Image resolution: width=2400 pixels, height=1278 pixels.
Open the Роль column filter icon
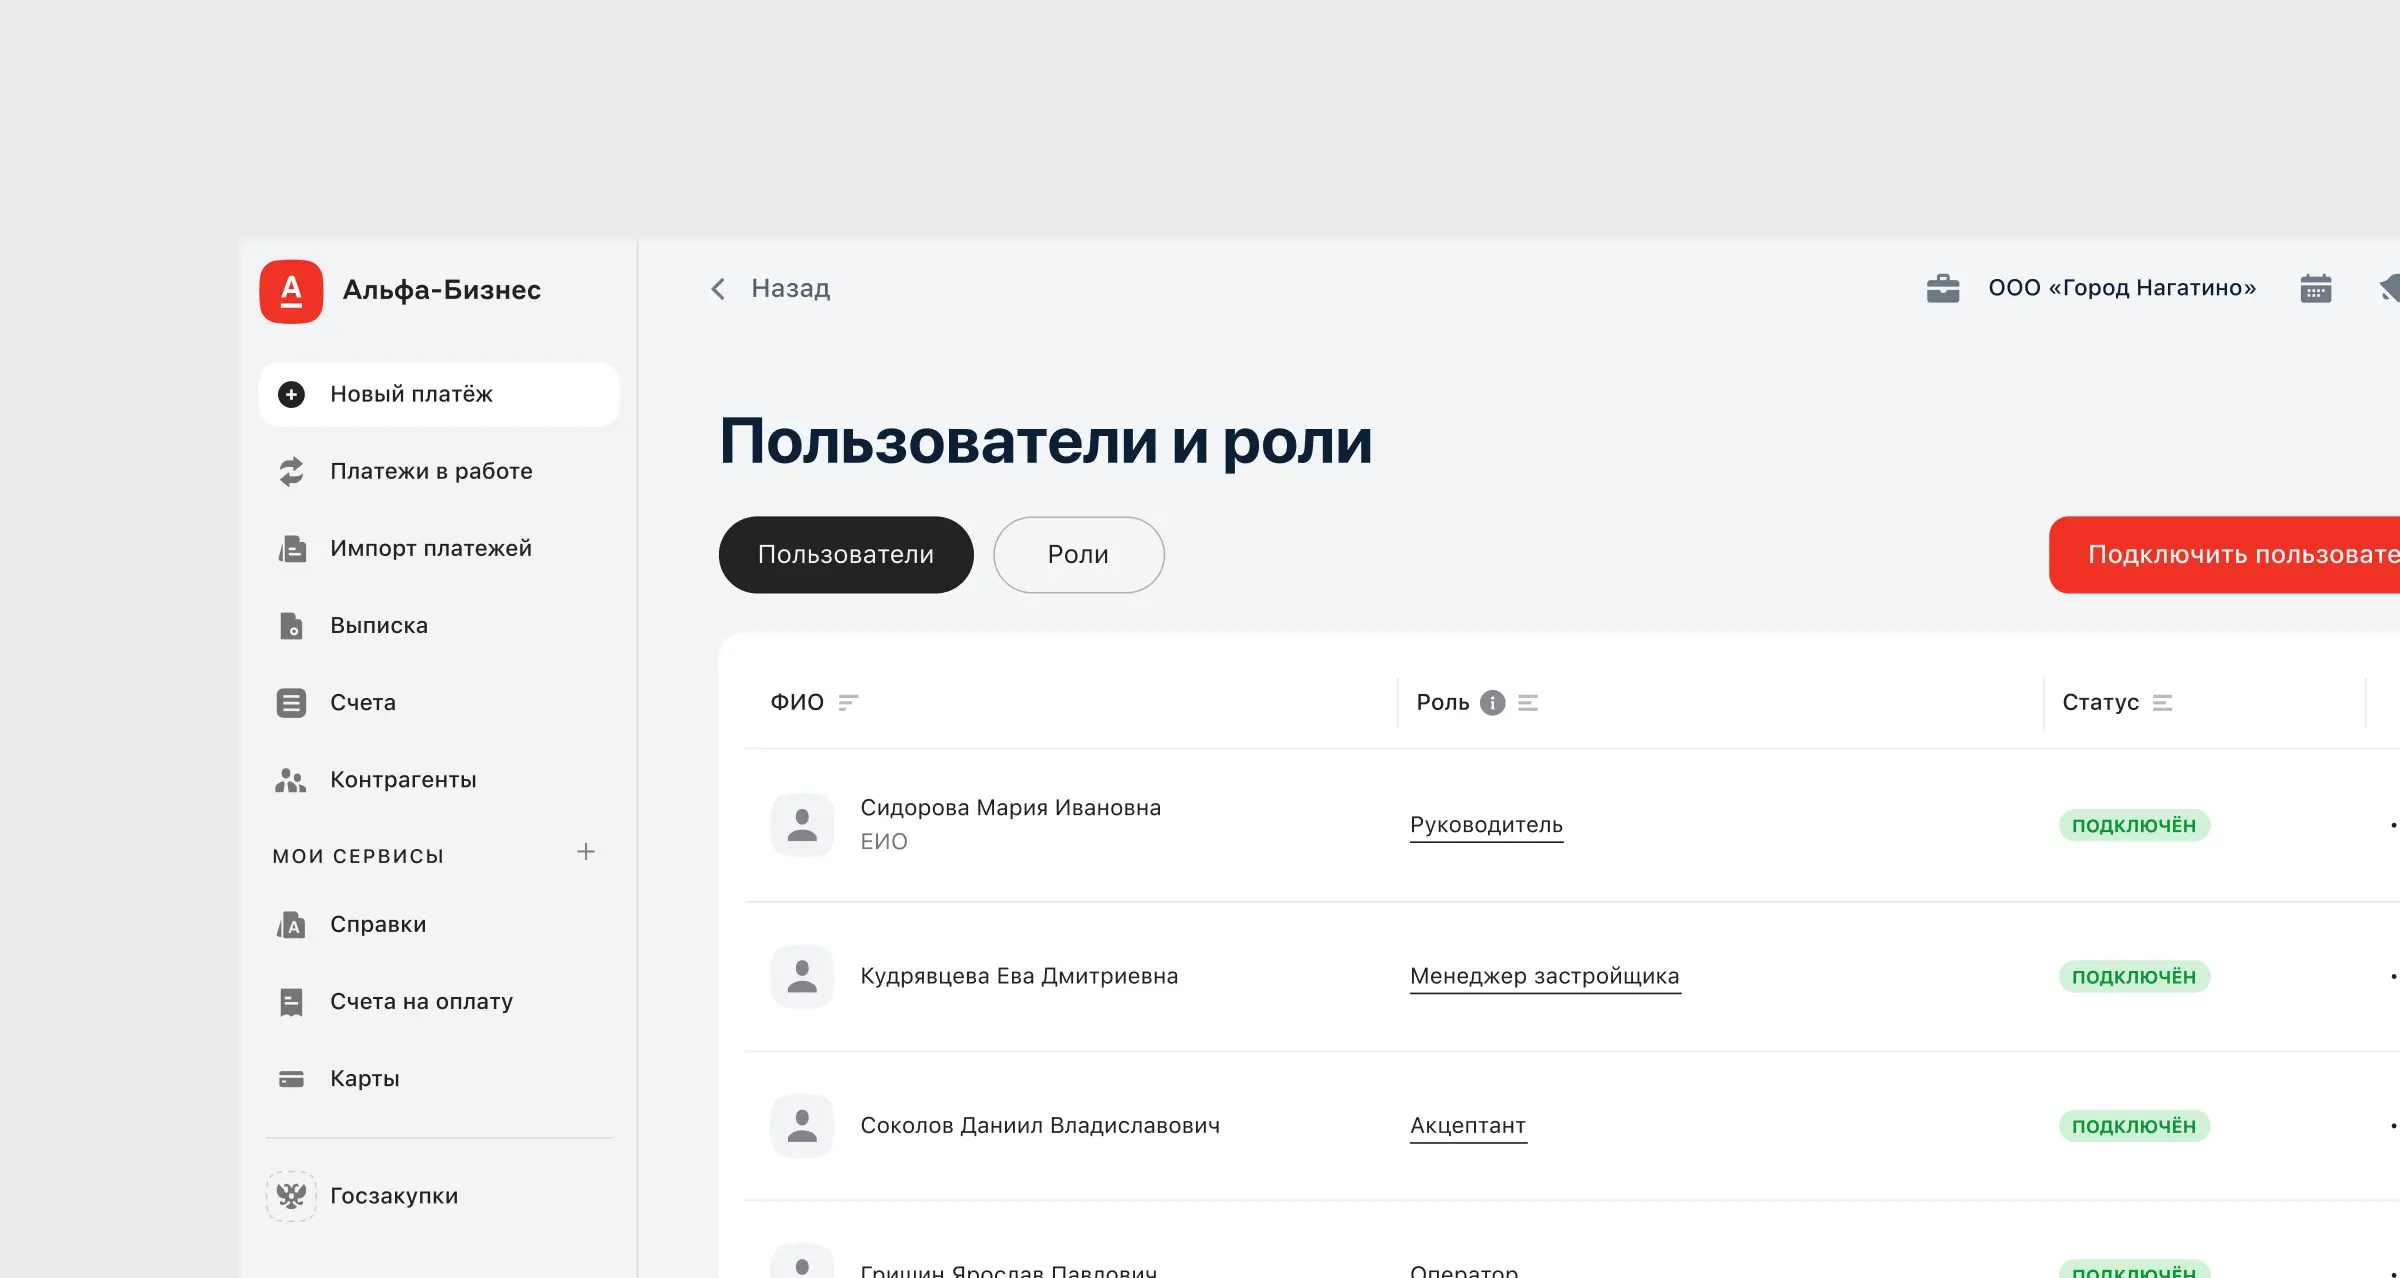(1528, 703)
